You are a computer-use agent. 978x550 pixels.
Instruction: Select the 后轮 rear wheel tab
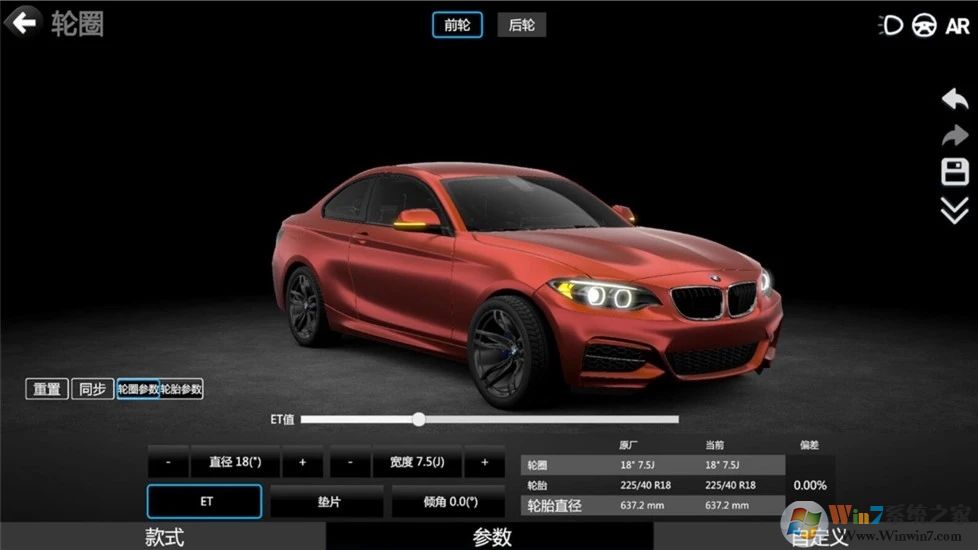point(521,25)
